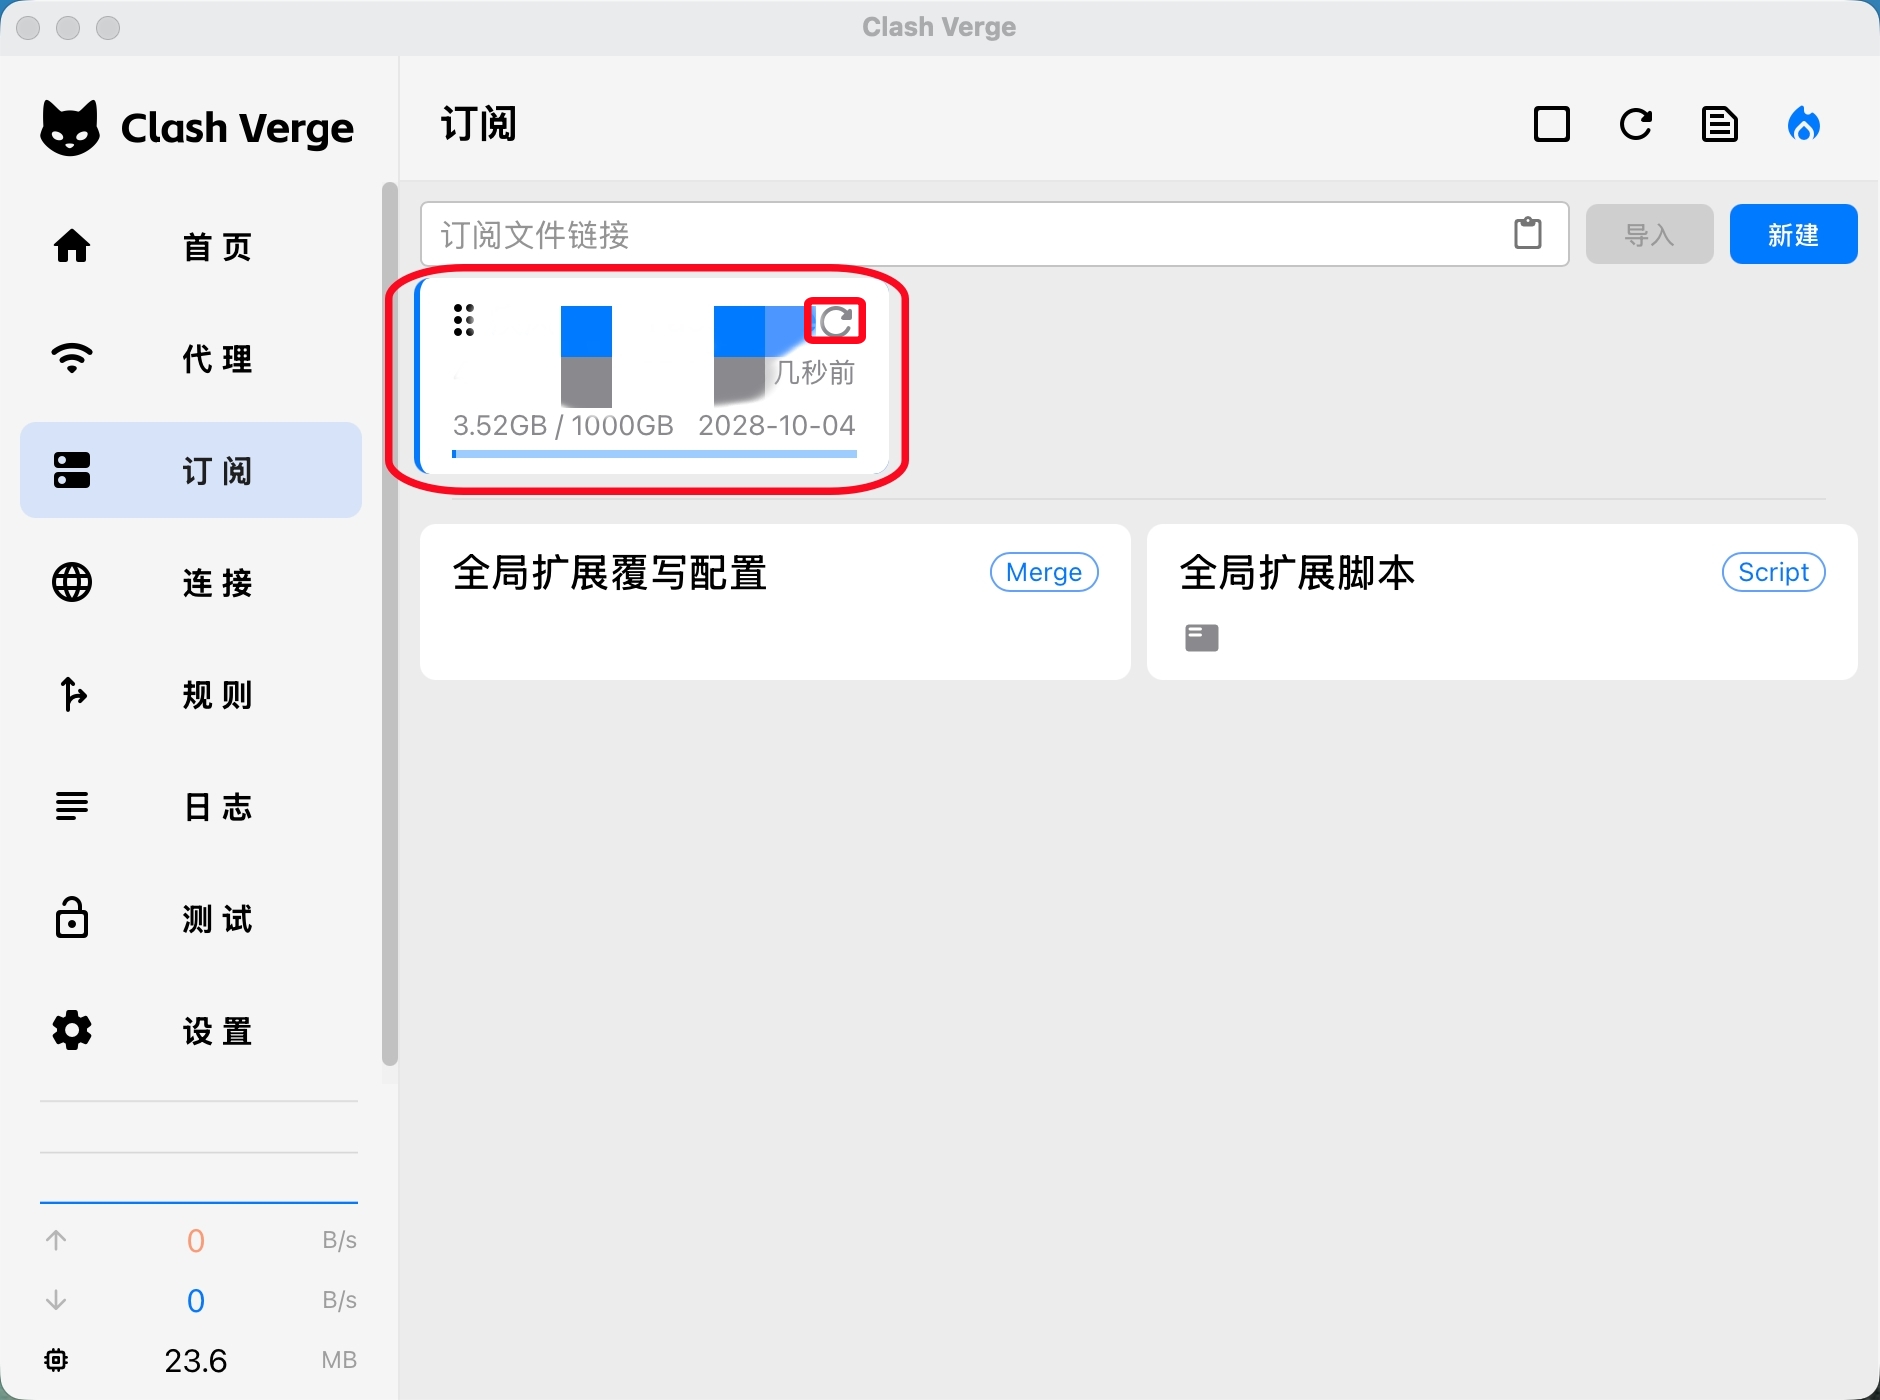Image resolution: width=1880 pixels, height=1400 pixels.
Task: Click the refresh icon on the subscription card
Action: (x=836, y=321)
